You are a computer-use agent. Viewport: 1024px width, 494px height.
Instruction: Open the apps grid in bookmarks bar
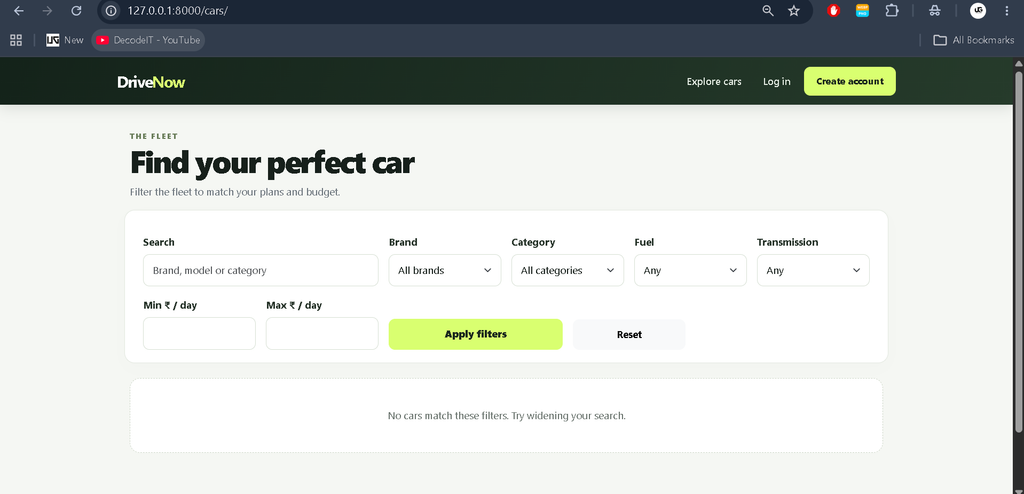click(x=16, y=40)
